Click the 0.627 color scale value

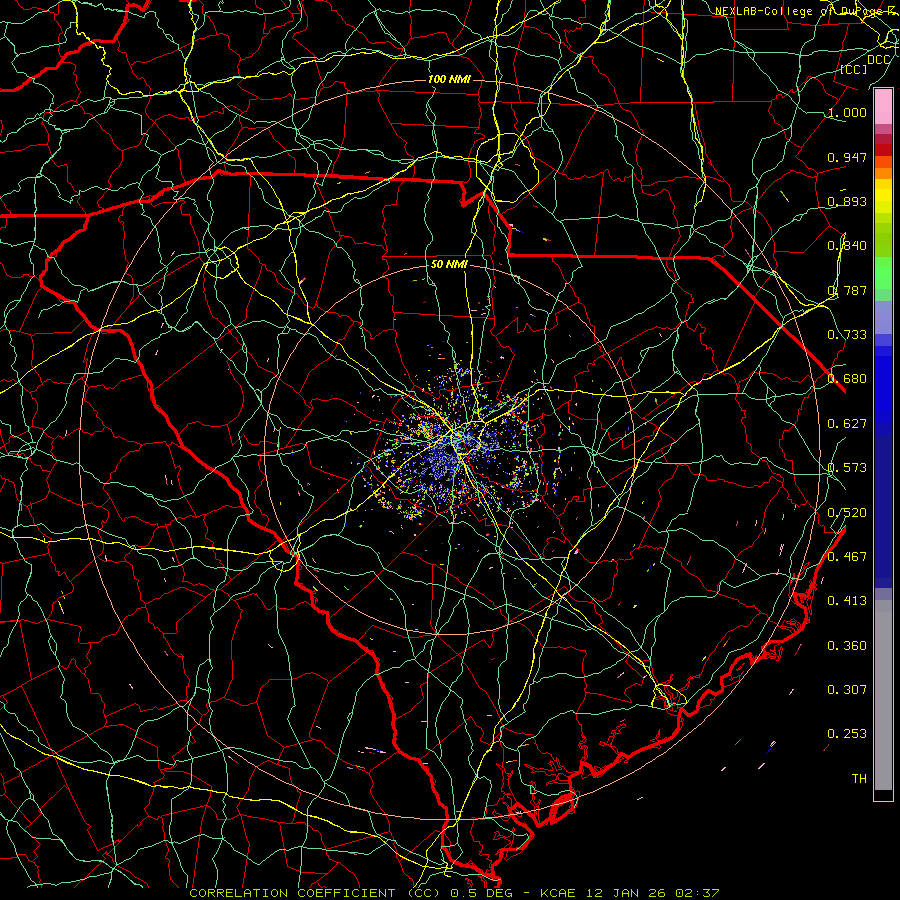point(847,424)
